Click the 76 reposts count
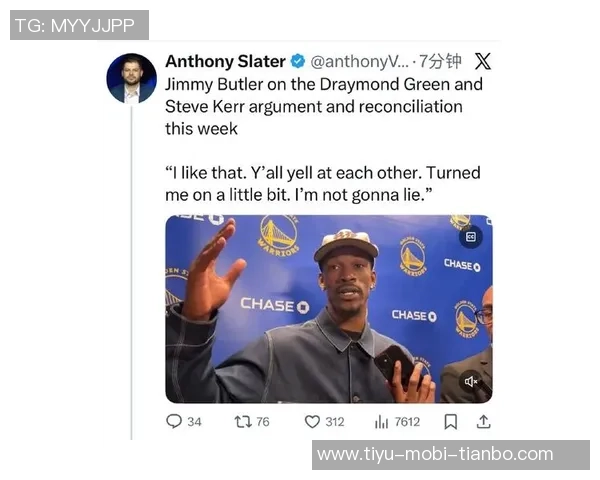This screenshot has width=600, height=480. tap(263, 422)
